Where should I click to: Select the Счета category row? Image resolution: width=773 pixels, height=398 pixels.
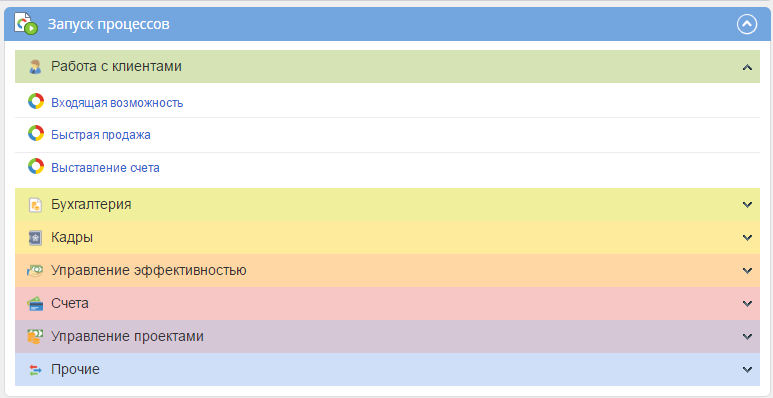[x=387, y=304]
